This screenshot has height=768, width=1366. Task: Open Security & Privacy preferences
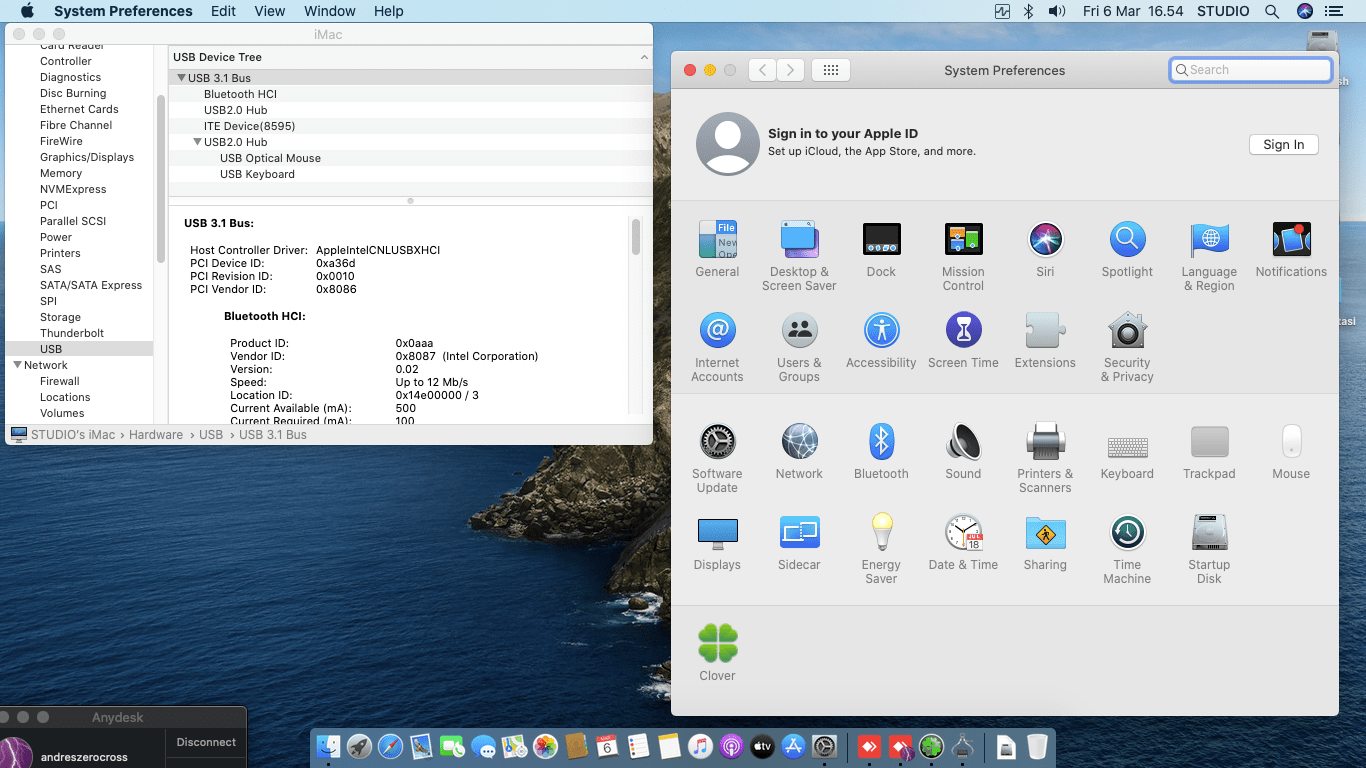pos(1127,330)
